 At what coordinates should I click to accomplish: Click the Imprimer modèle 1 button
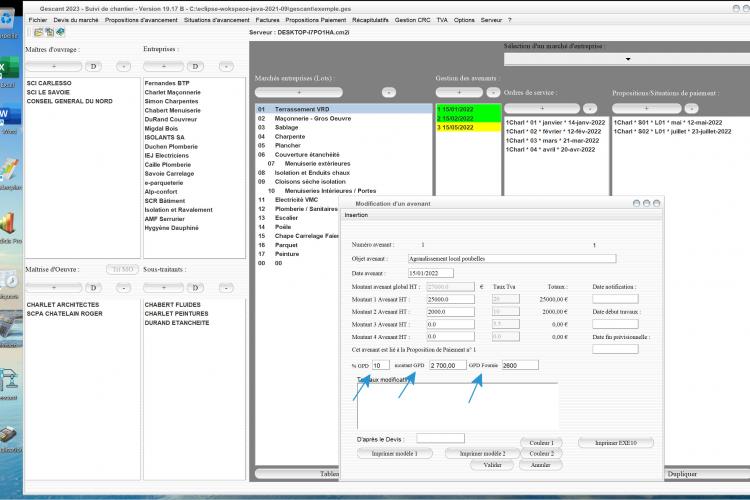click(395, 453)
